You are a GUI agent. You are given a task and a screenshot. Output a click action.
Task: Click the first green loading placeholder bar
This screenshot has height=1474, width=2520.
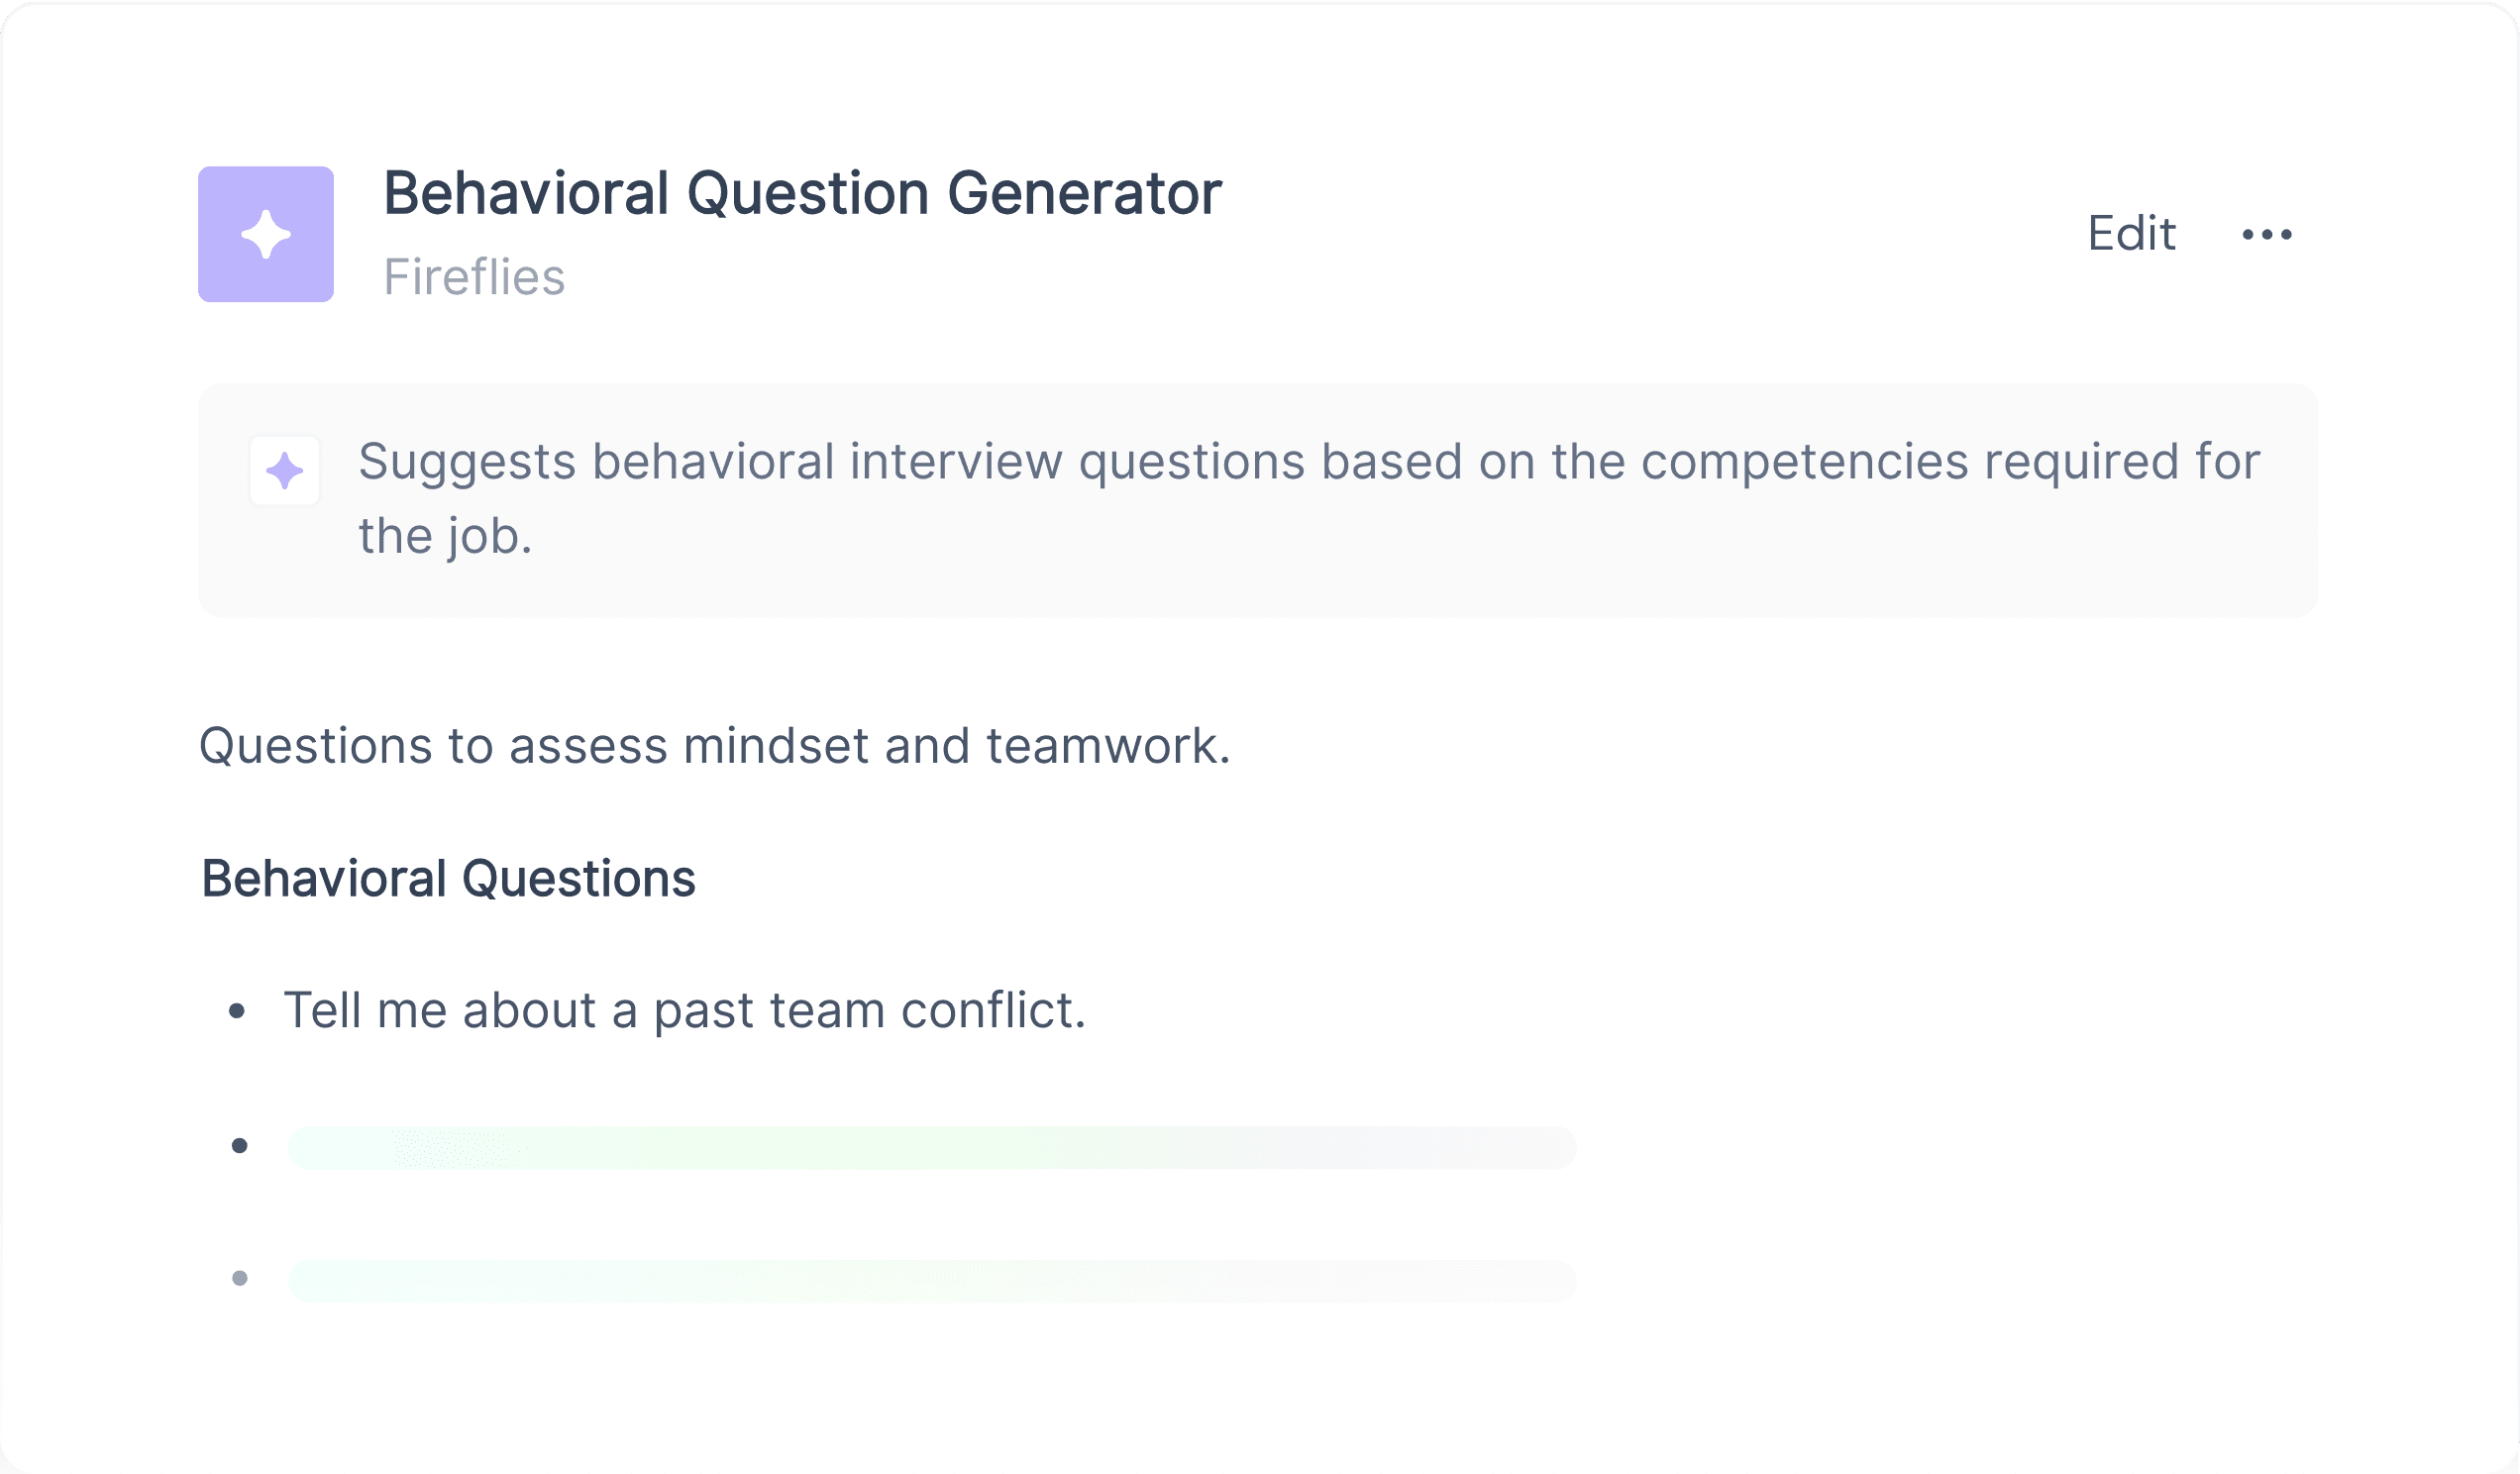[932, 1148]
